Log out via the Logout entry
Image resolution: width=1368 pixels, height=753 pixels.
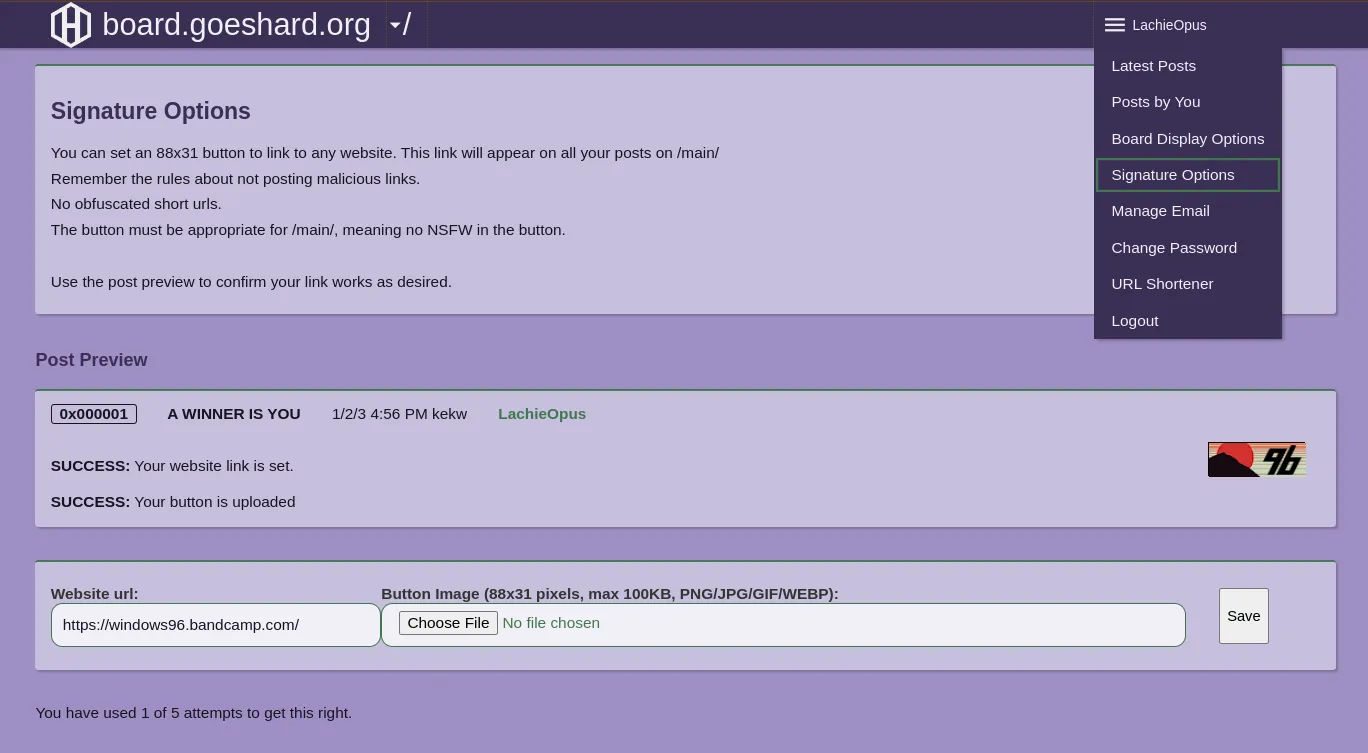click(x=1134, y=321)
